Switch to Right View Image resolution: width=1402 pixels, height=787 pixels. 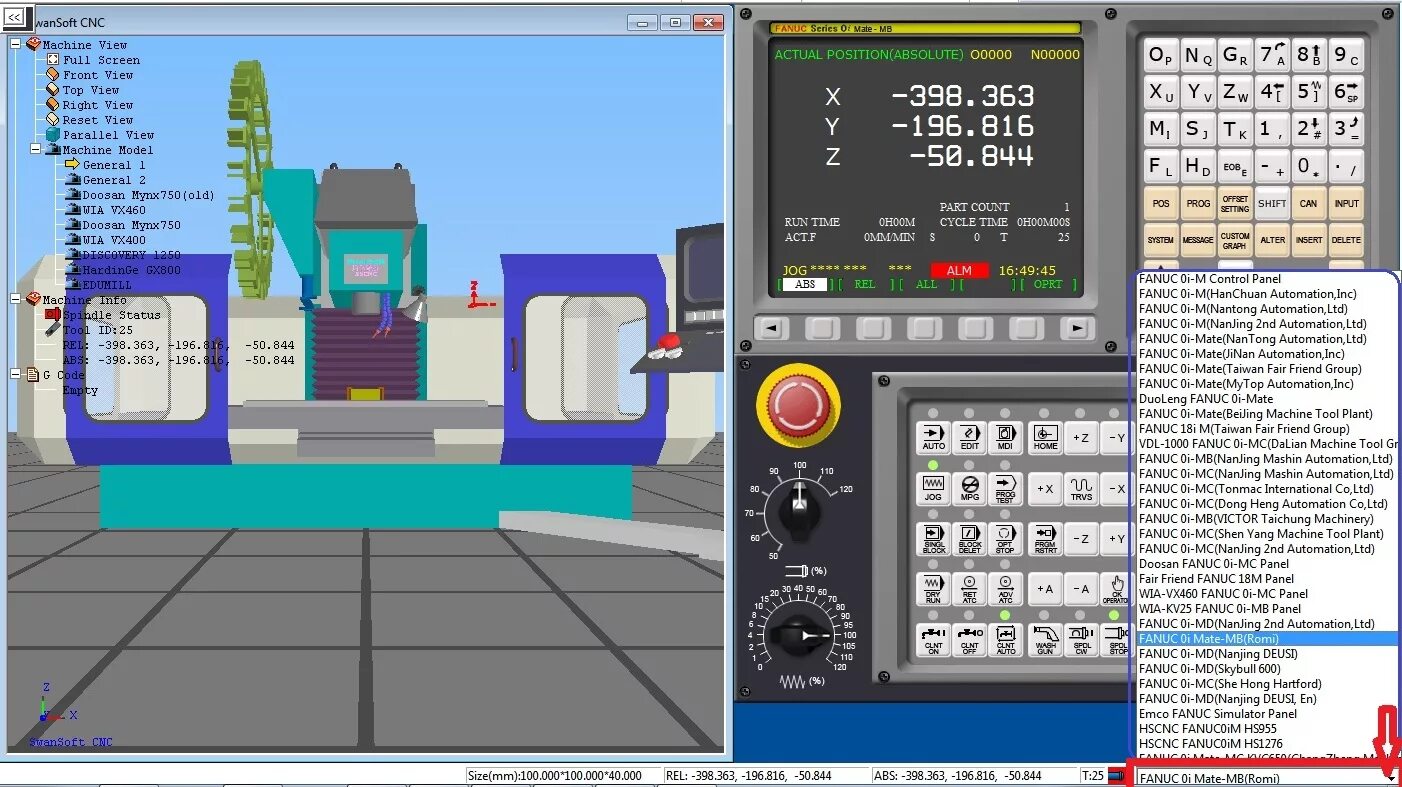pos(98,105)
